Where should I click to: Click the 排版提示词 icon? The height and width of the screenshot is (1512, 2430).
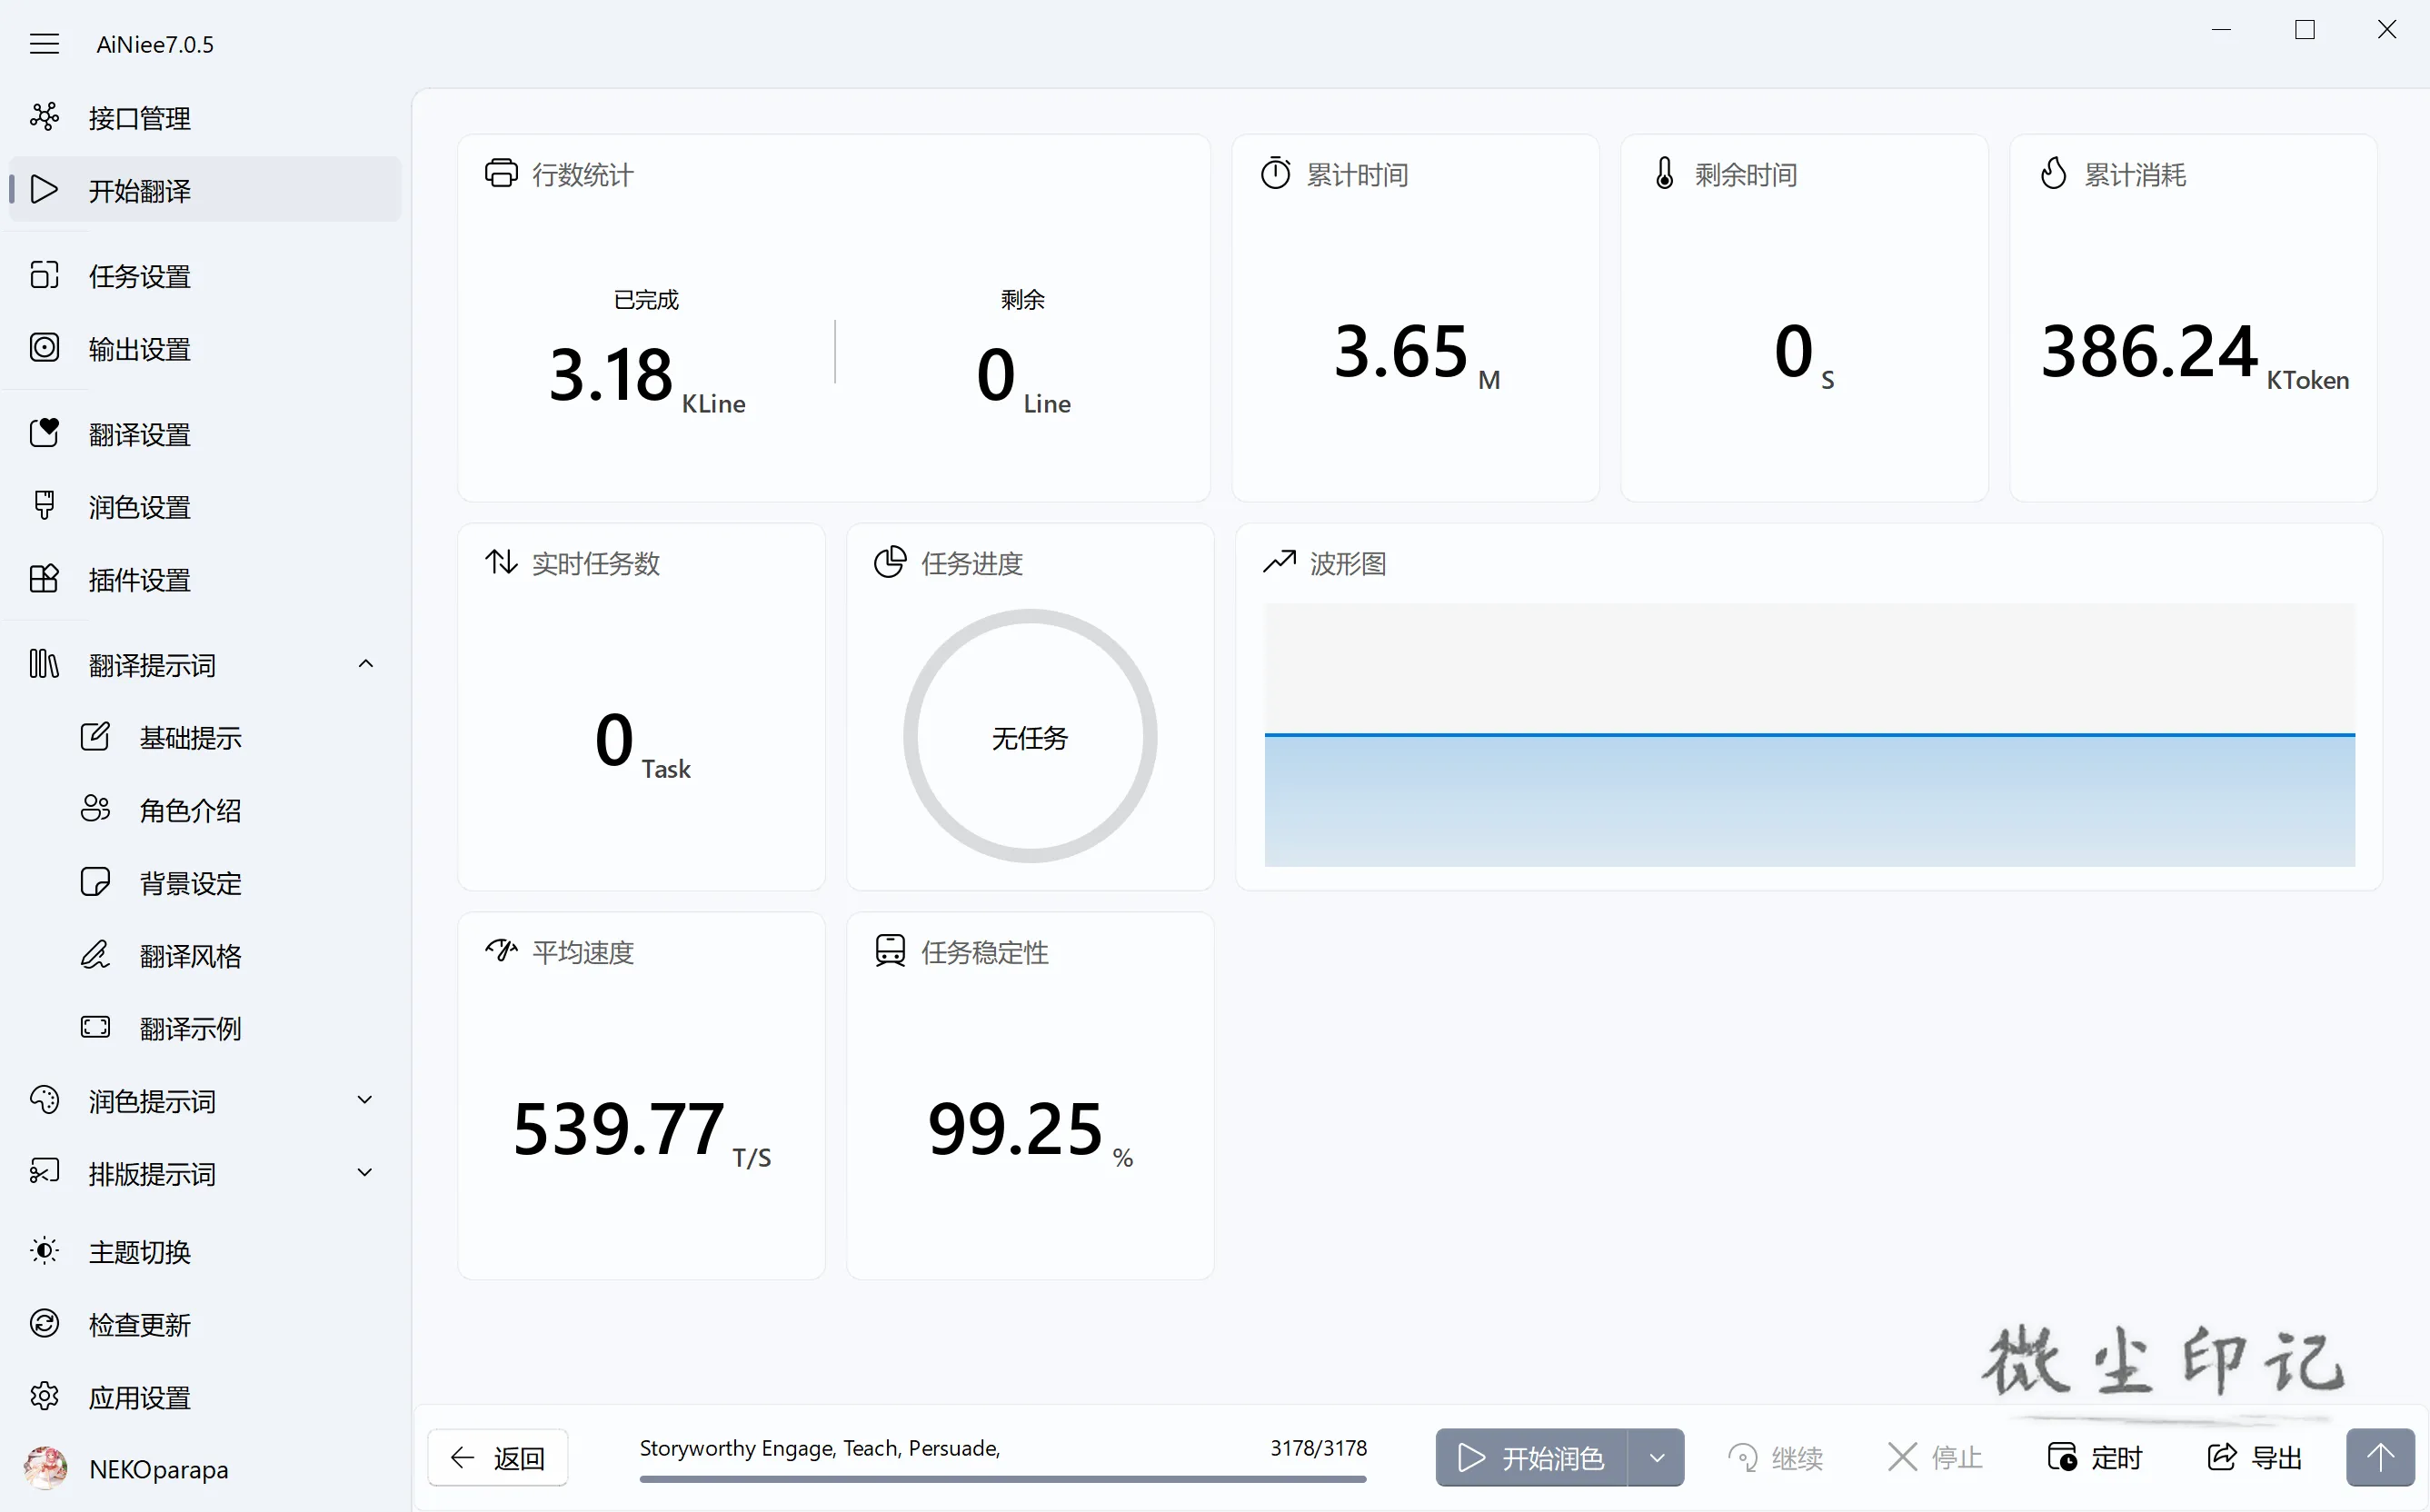[x=44, y=1172]
